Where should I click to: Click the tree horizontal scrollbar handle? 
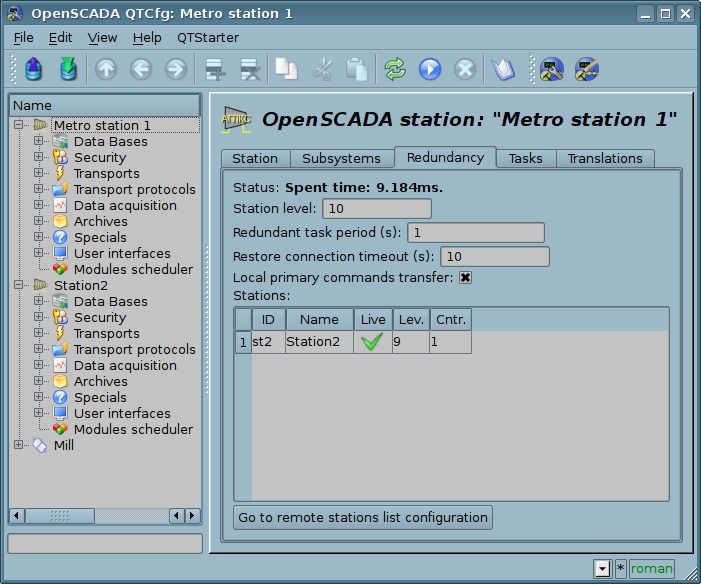pos(60,516)
